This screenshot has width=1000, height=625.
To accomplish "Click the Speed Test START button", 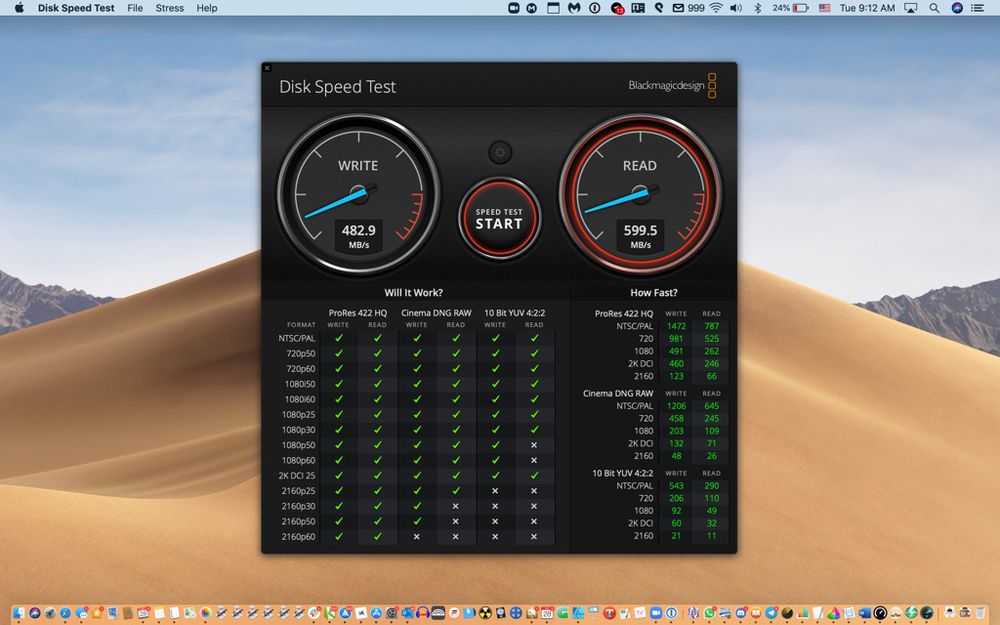I will pos(499,218).
